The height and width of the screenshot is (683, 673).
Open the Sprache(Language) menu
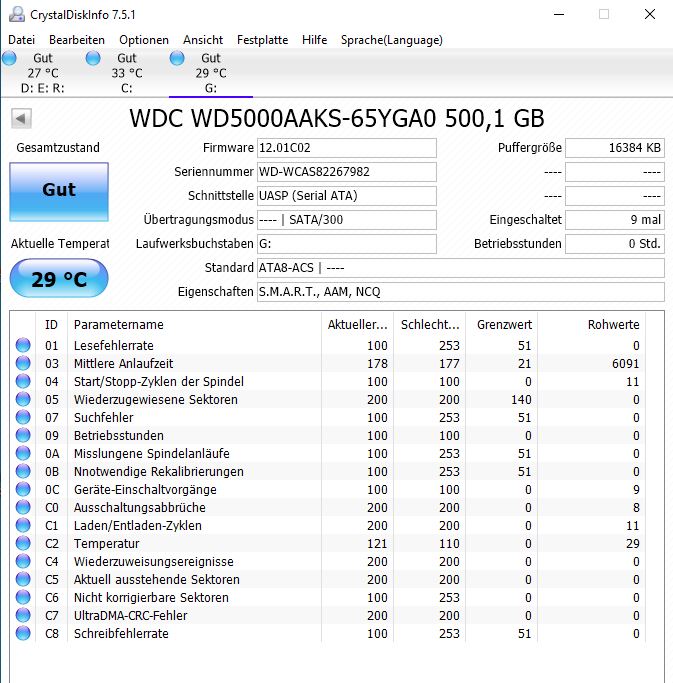pos(392,40)
